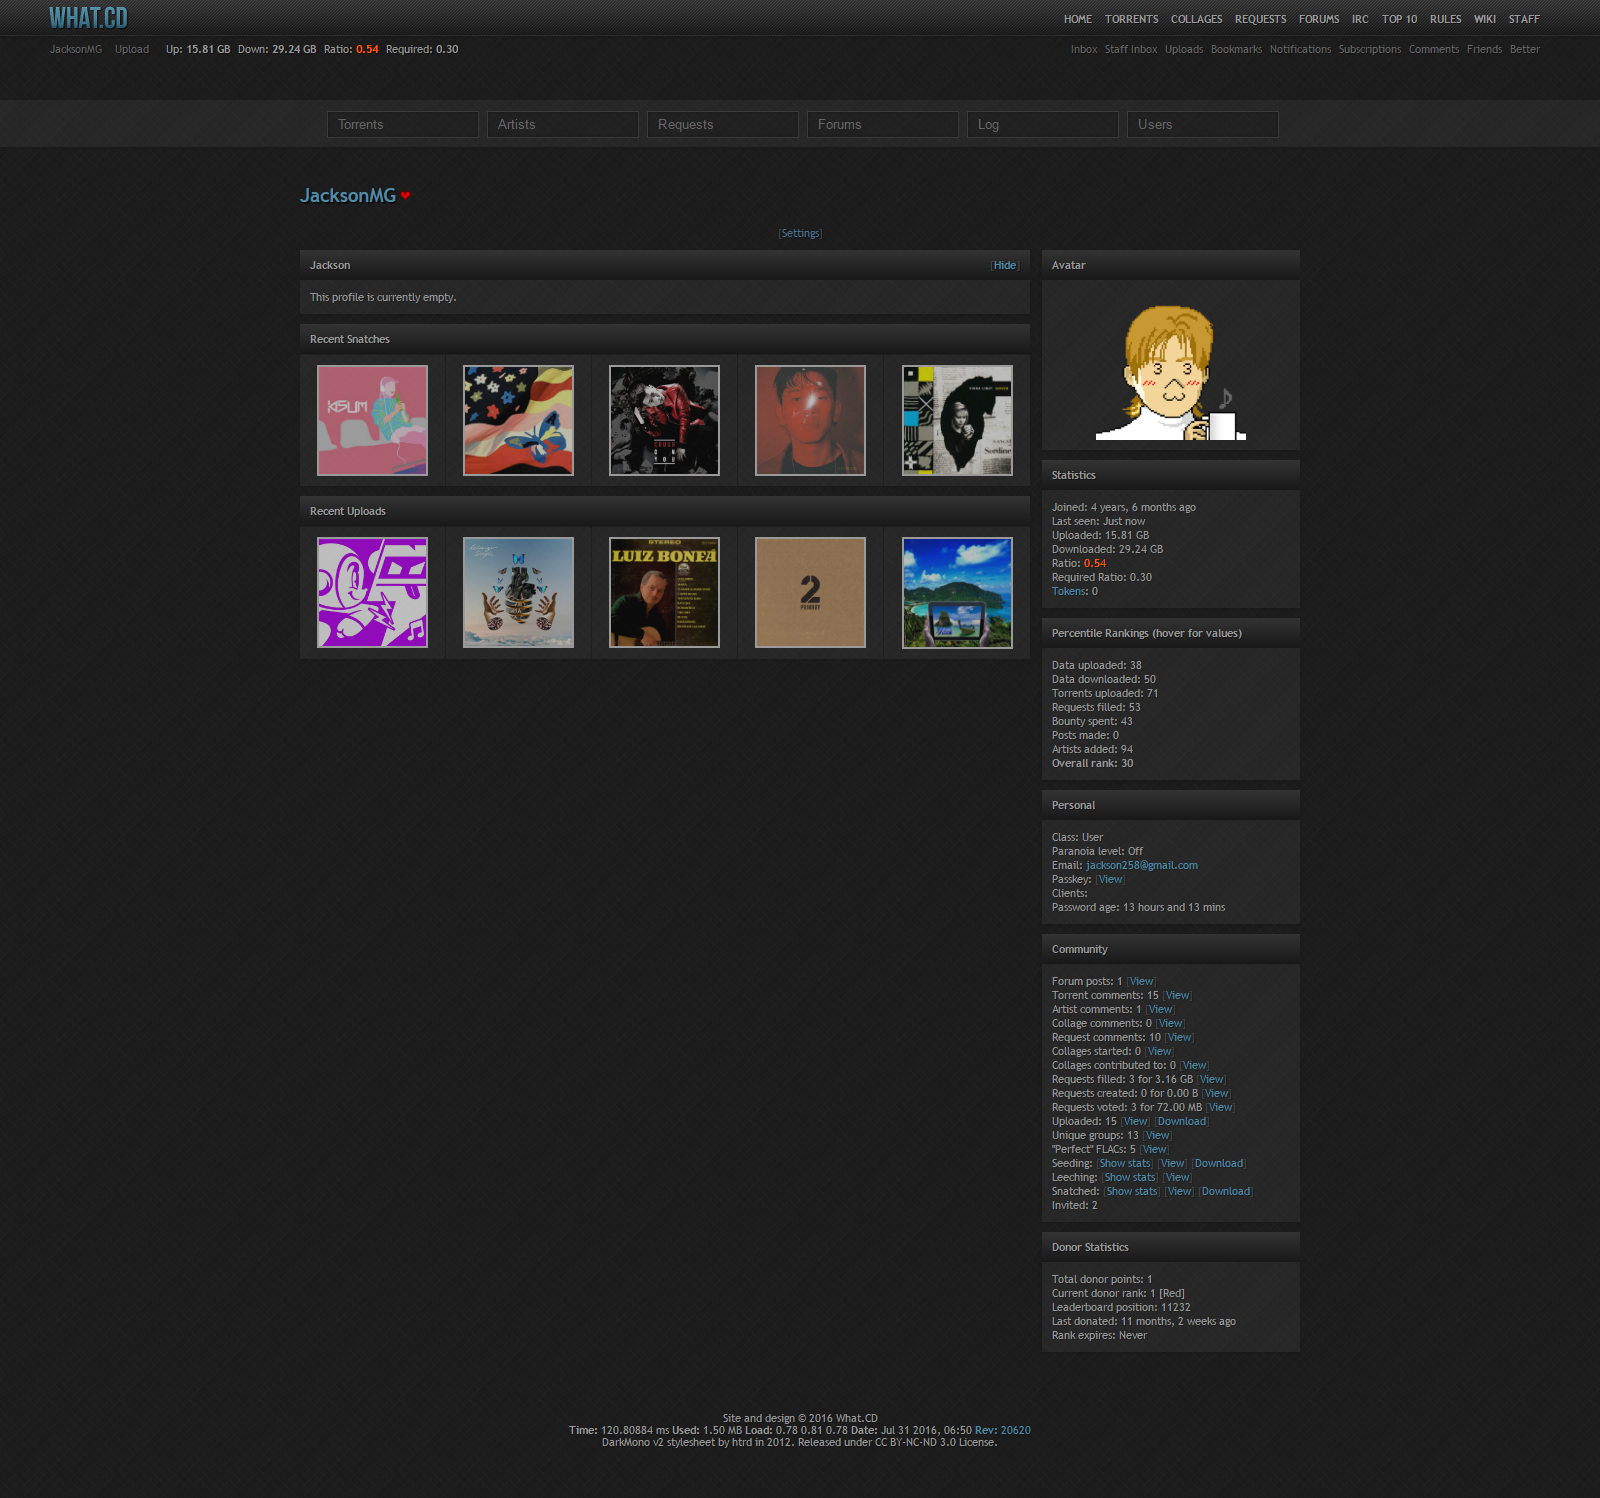Open the hands and heart upload thumbnail
This screenshot has width=1600, height=1498.
(x=518, y=592)
